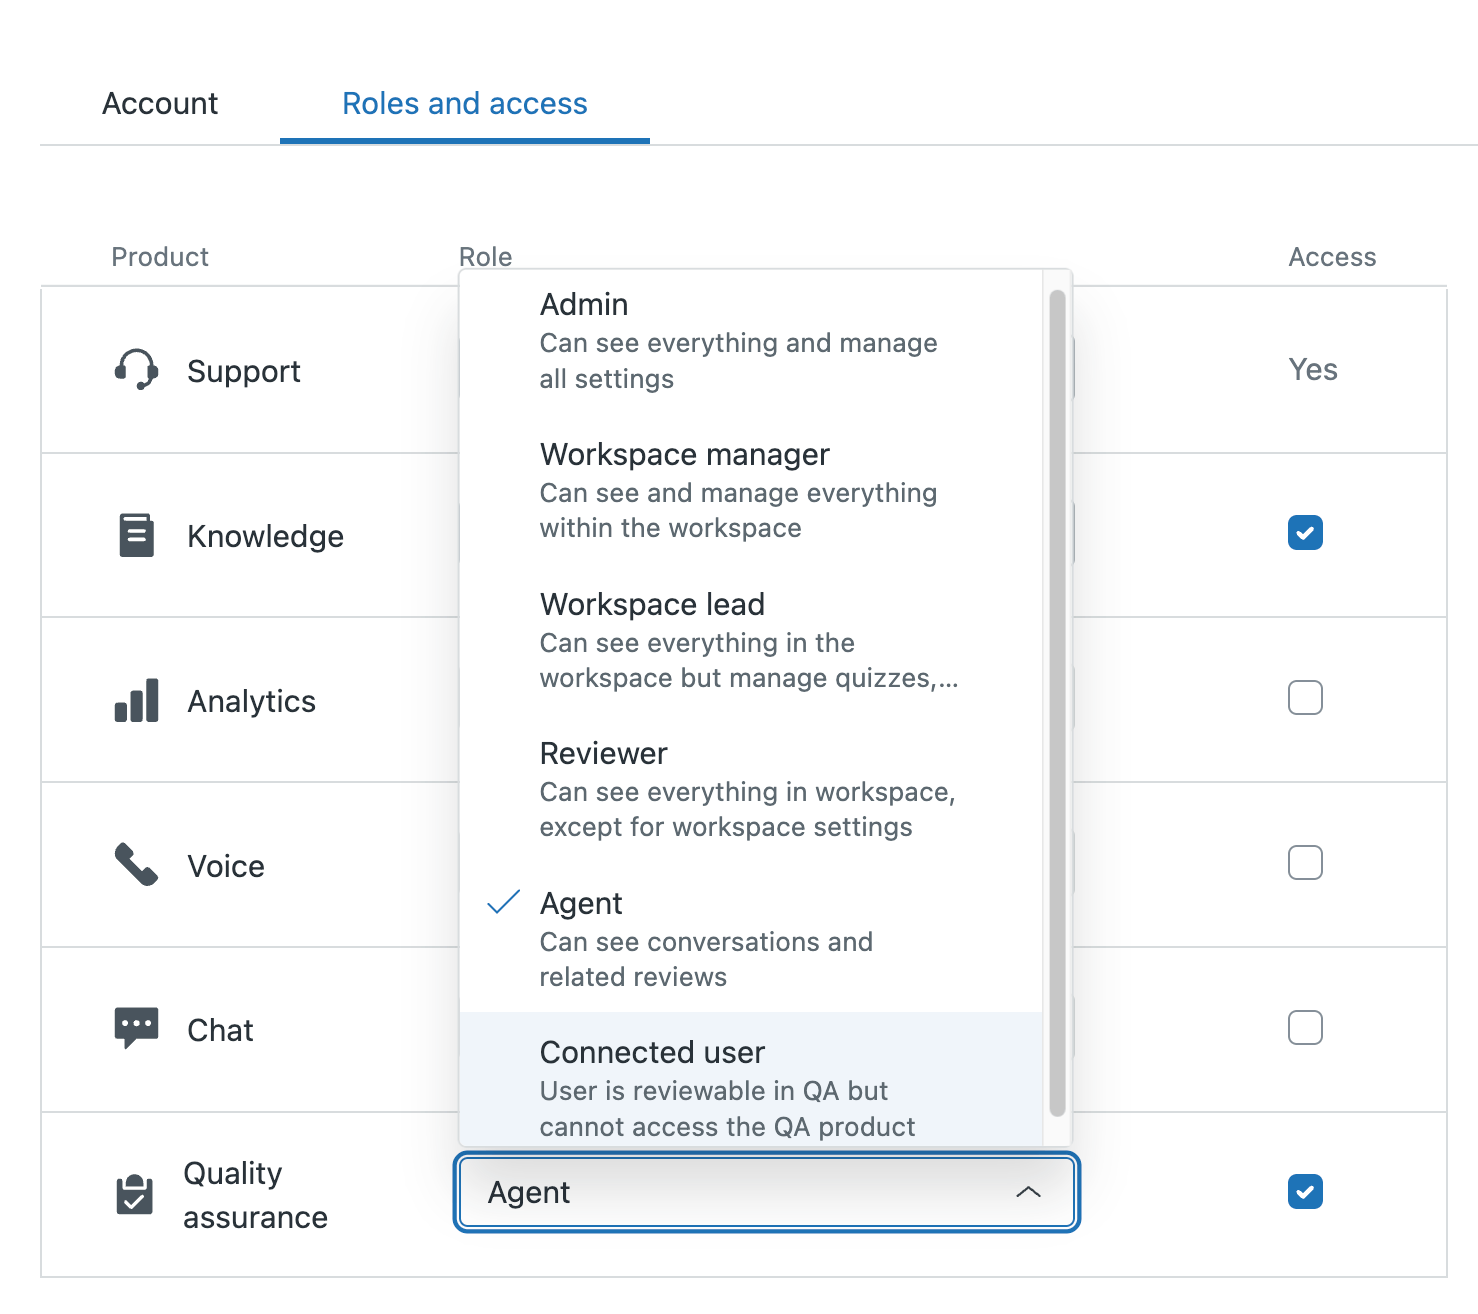Enable the Analytics access checkbox
The width and height of the screenshot is (1478, 1314).
point(1305,698)
